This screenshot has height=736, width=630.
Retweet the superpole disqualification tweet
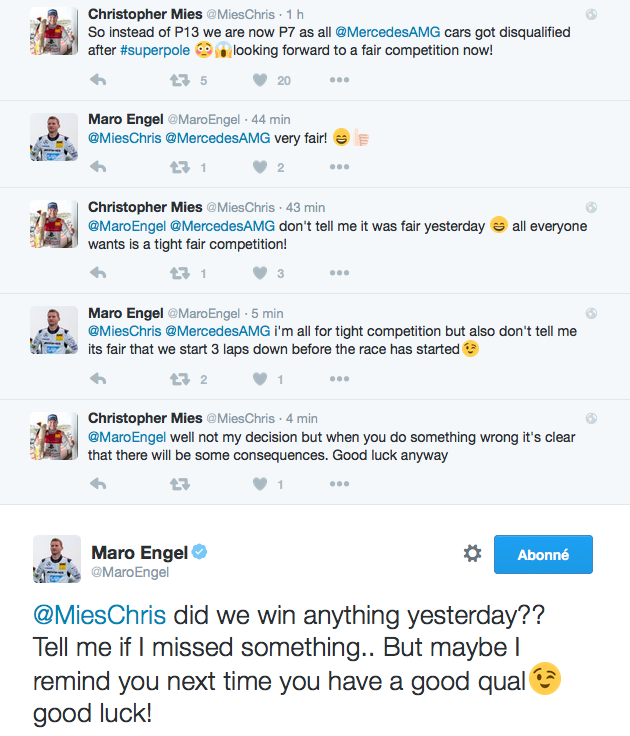180,80
